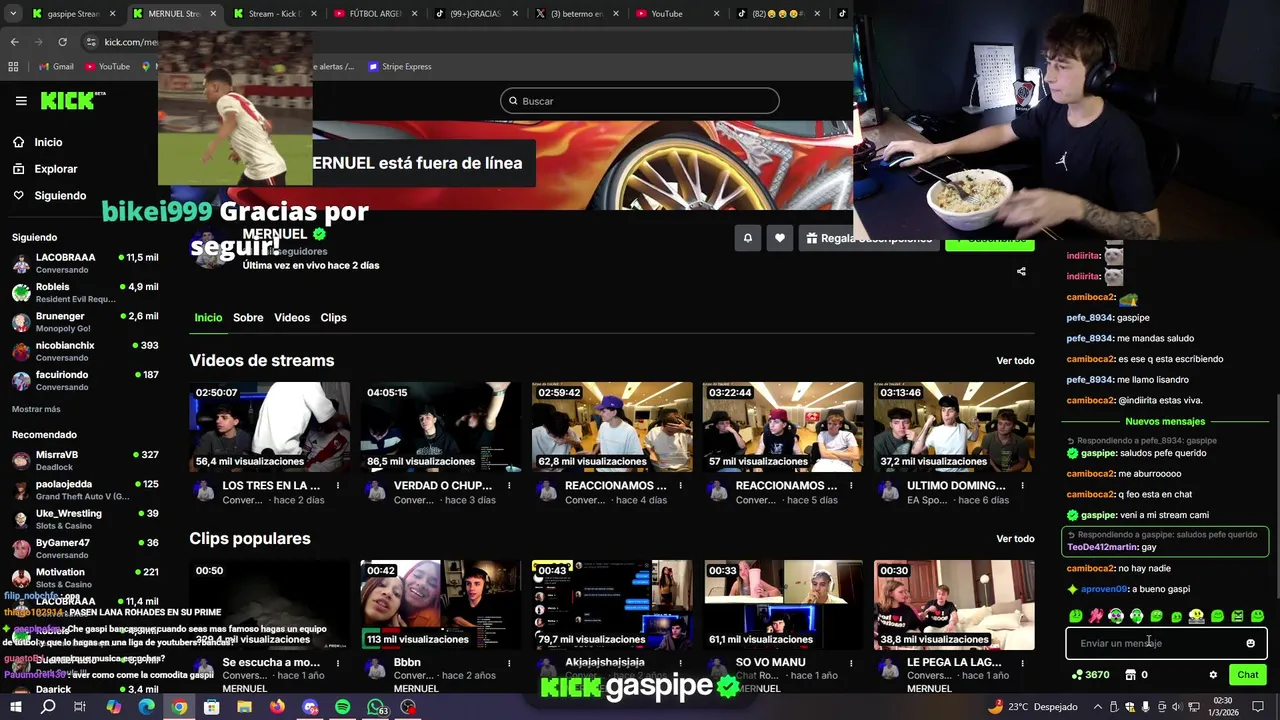Open the chat shop icon showing 0
The height and width of the screenshot is (720, 1280).
1136,675
